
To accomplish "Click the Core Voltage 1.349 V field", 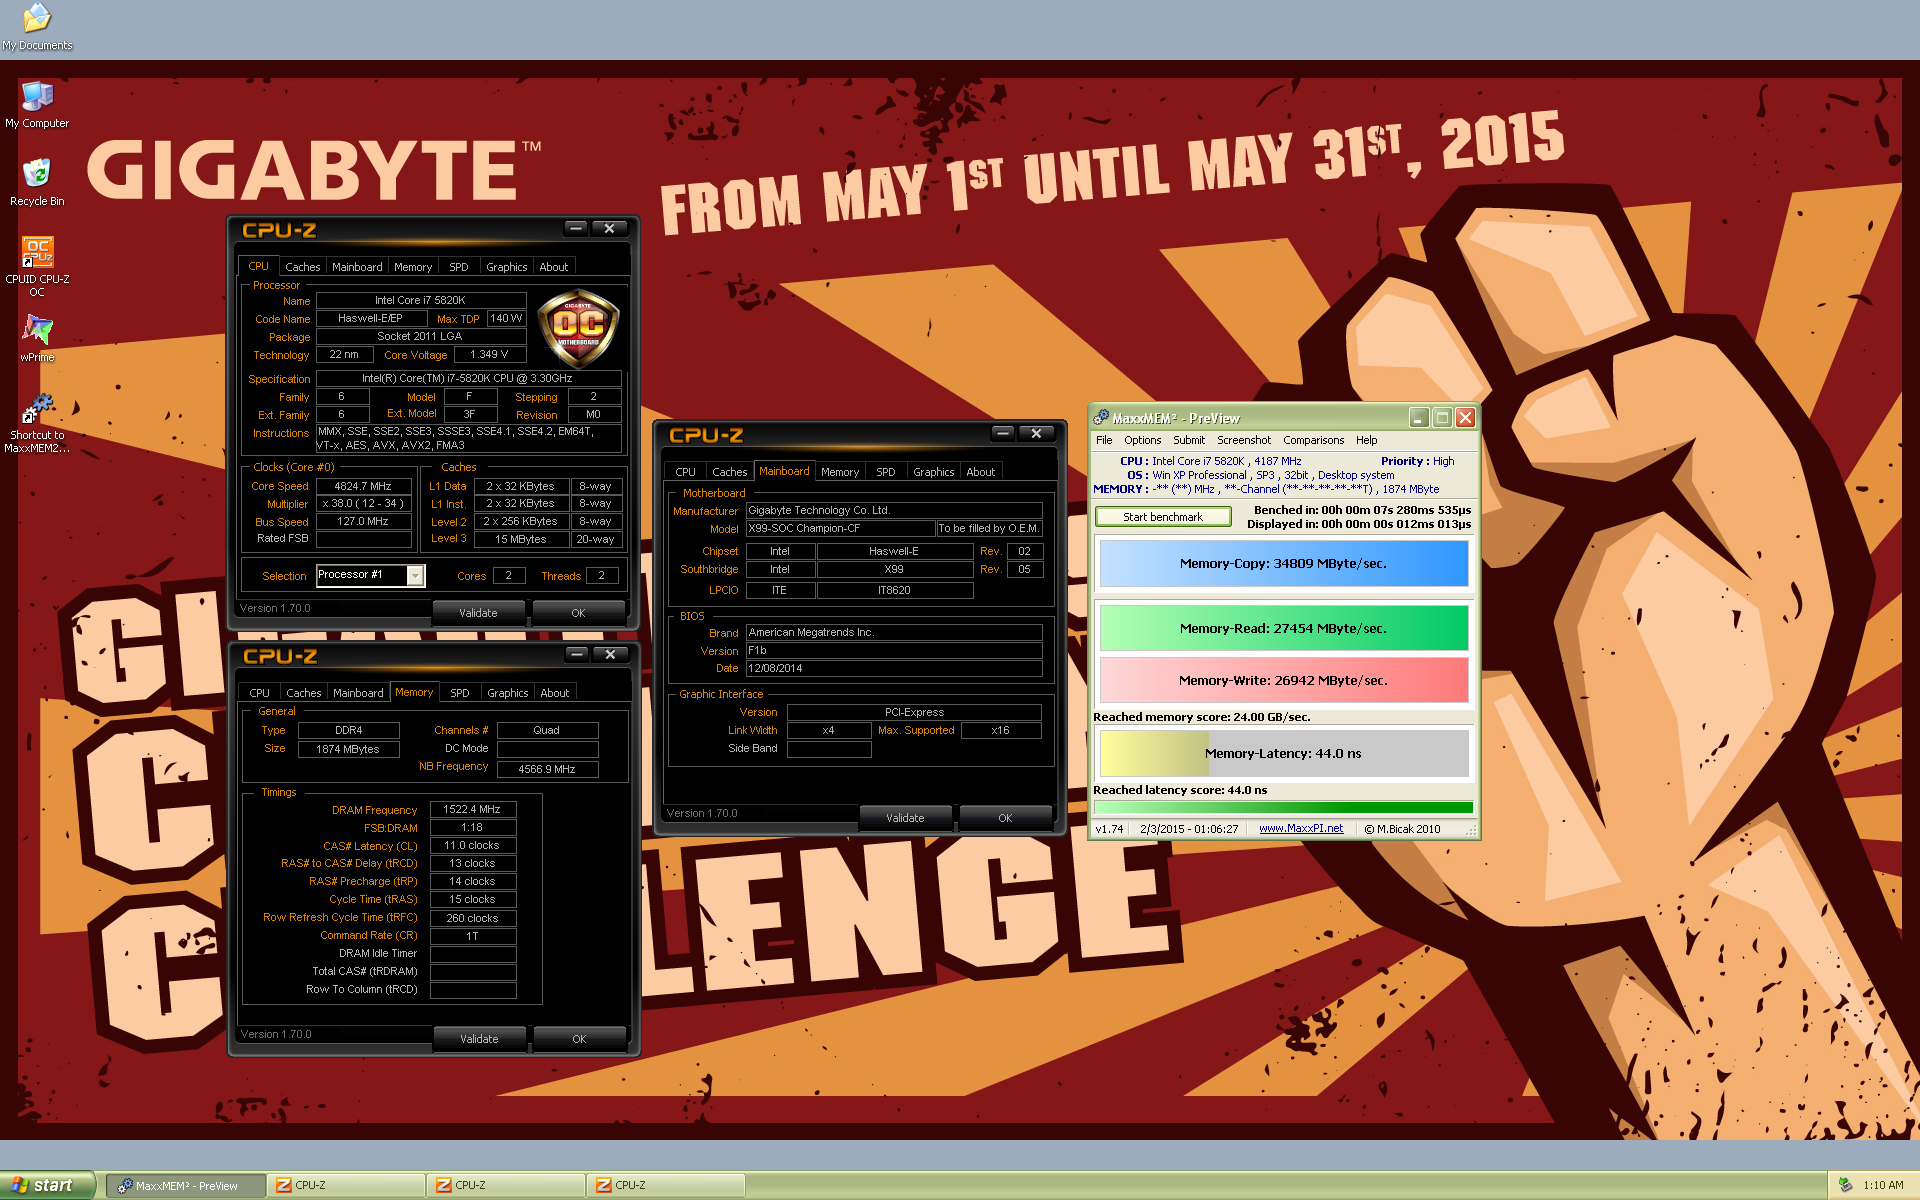I will [489, 354].
